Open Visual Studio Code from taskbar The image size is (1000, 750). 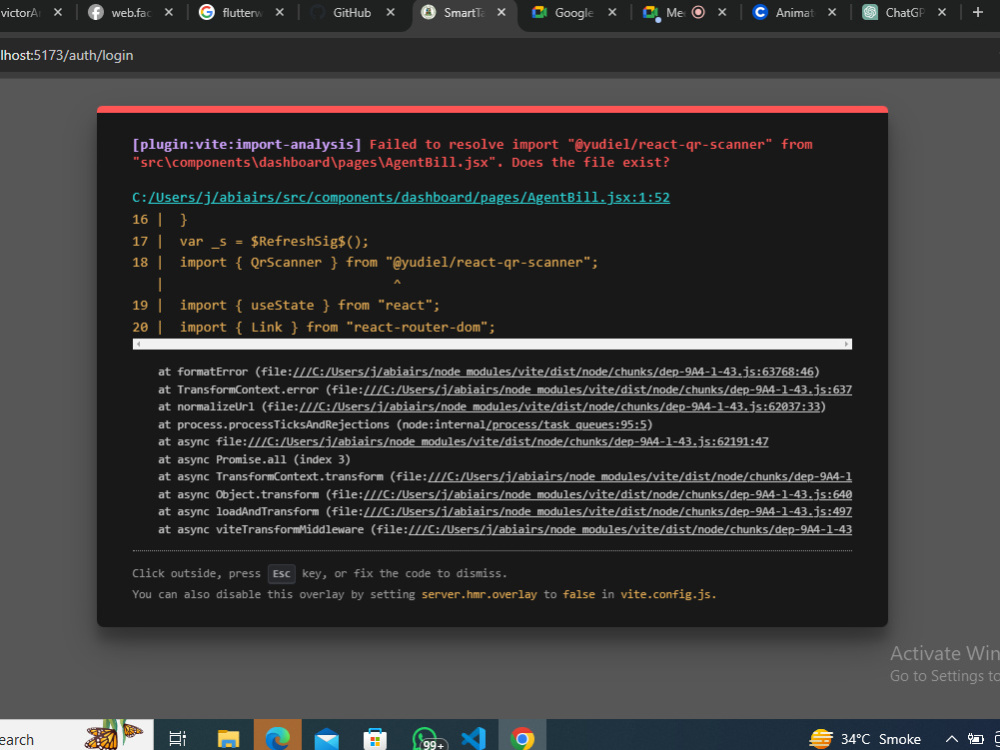(x=473, y=739)
